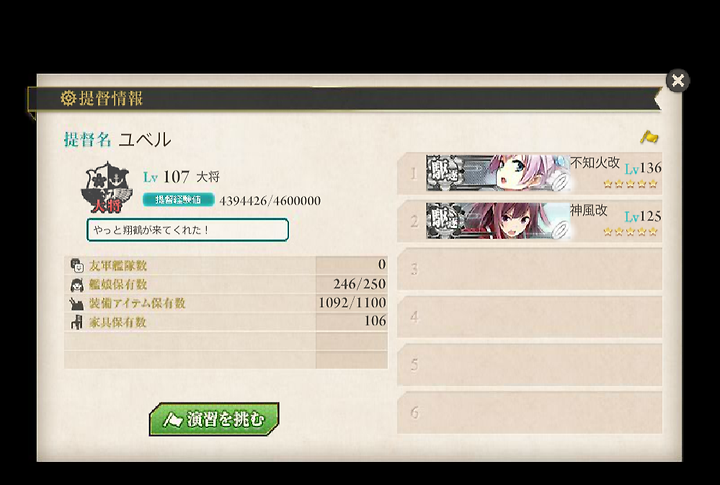Click the furniture count chair icon
The width and height of the screenshot is (720, 485).
pyautogui.click(x=76, y=322)
